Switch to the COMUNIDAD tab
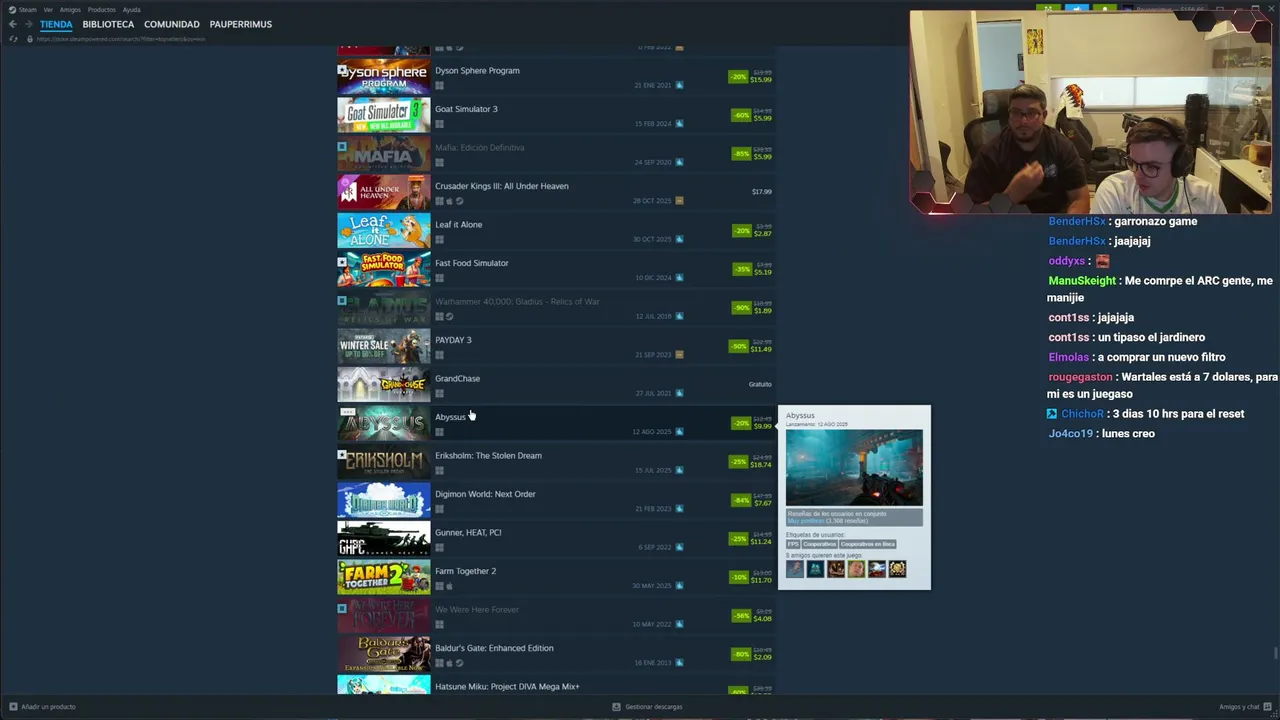Viewport: 1280px width, 720px height. [172, 24]
